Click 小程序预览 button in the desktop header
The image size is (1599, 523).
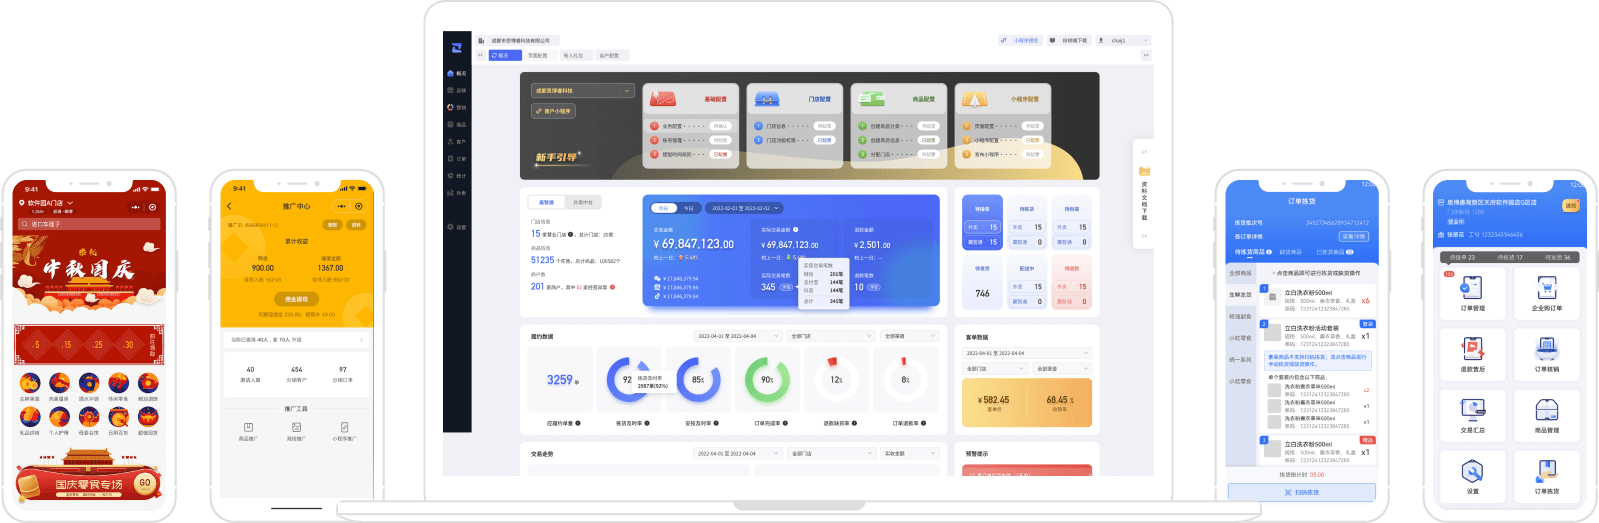[x=1019, y=41]
